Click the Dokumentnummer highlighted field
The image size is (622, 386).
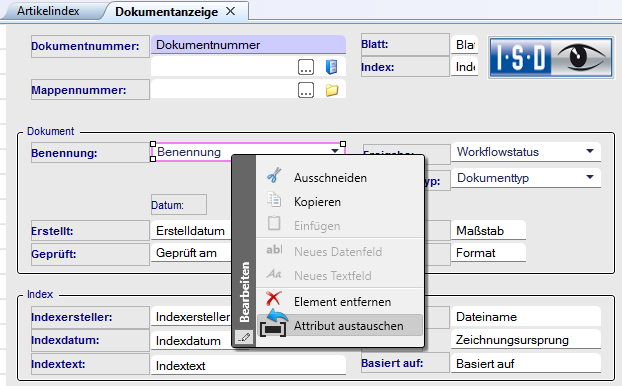[x=248, y=44]
